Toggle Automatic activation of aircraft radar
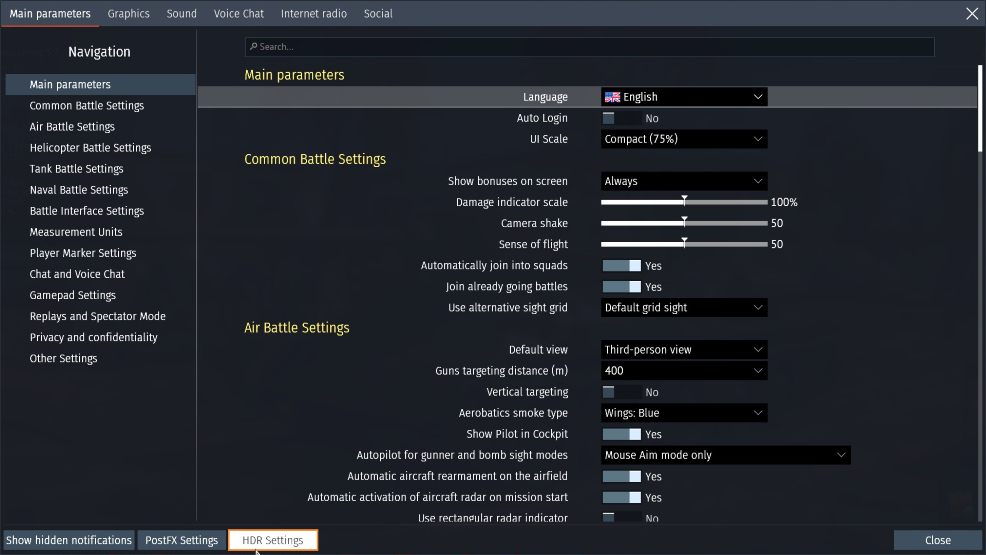 tap(621, 497)
